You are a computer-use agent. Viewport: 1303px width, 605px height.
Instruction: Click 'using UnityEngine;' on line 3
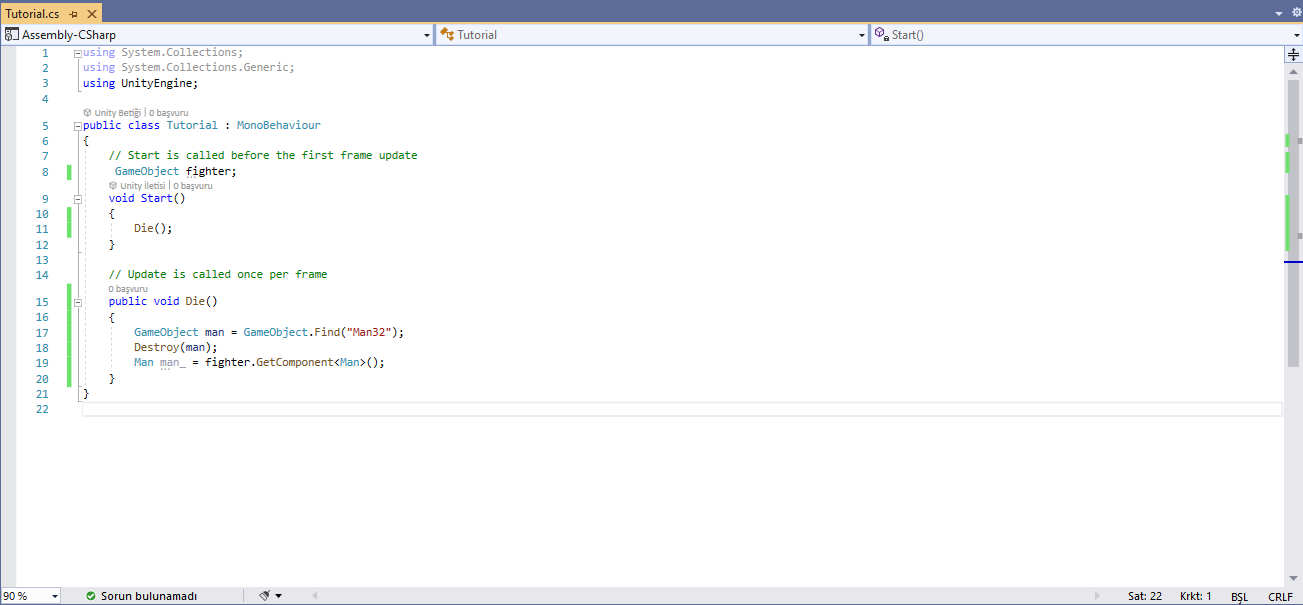141,84
